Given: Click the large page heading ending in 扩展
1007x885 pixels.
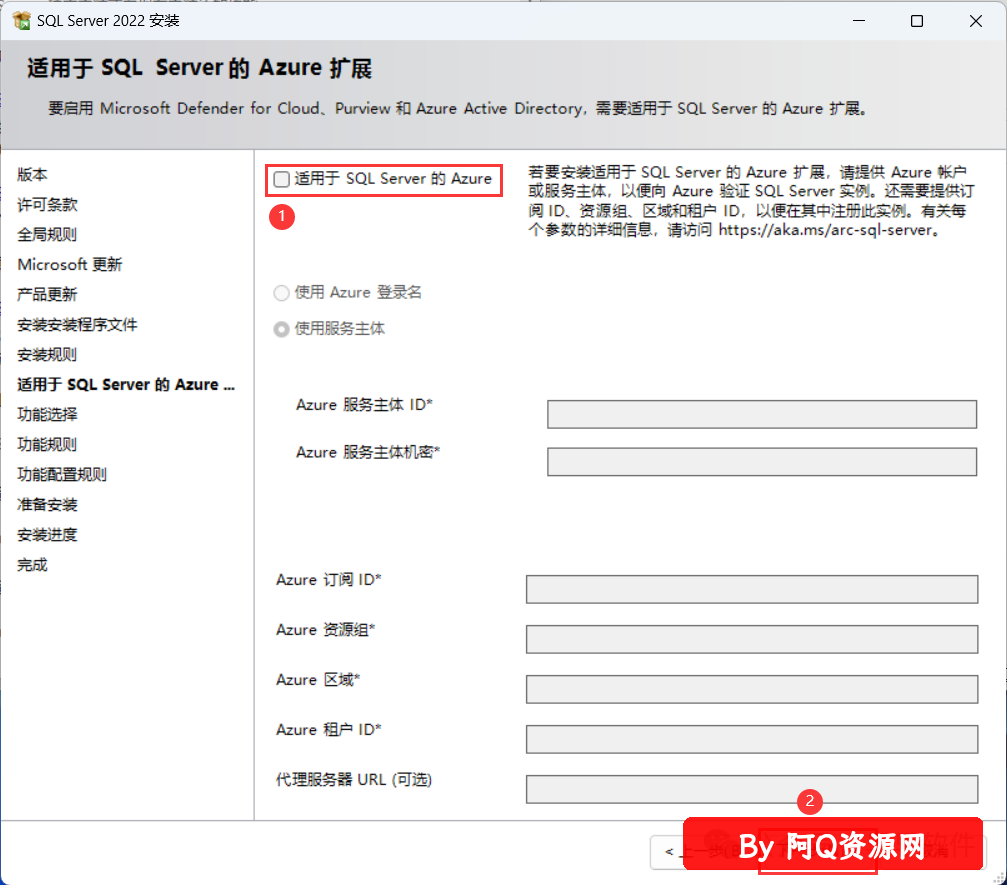Looking at the screenshot, I should point(200,68).
